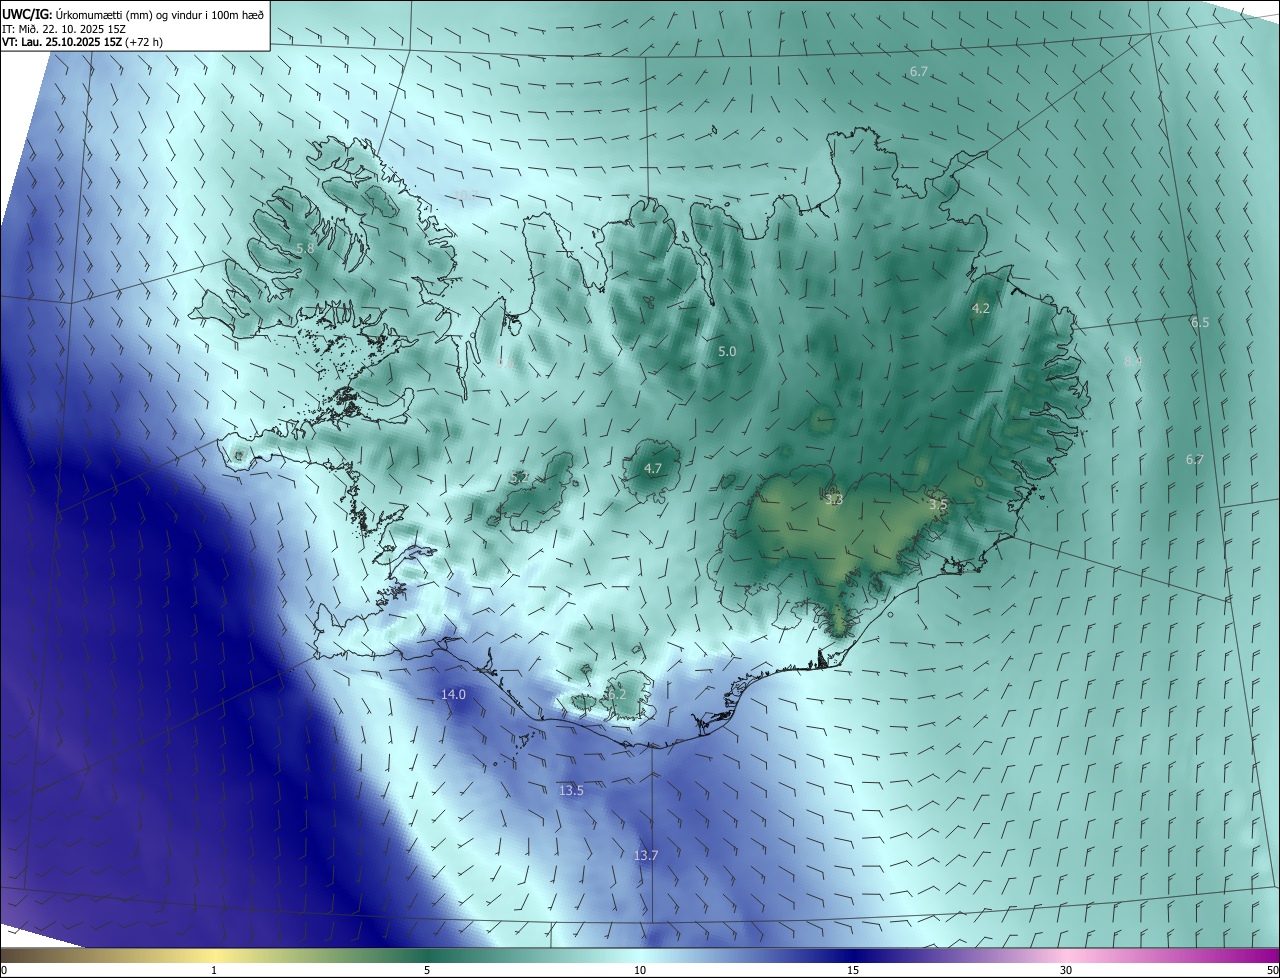1280x978 pixels.
Task: Click the colorbar tick label '1'
Action: pos(214,970)
